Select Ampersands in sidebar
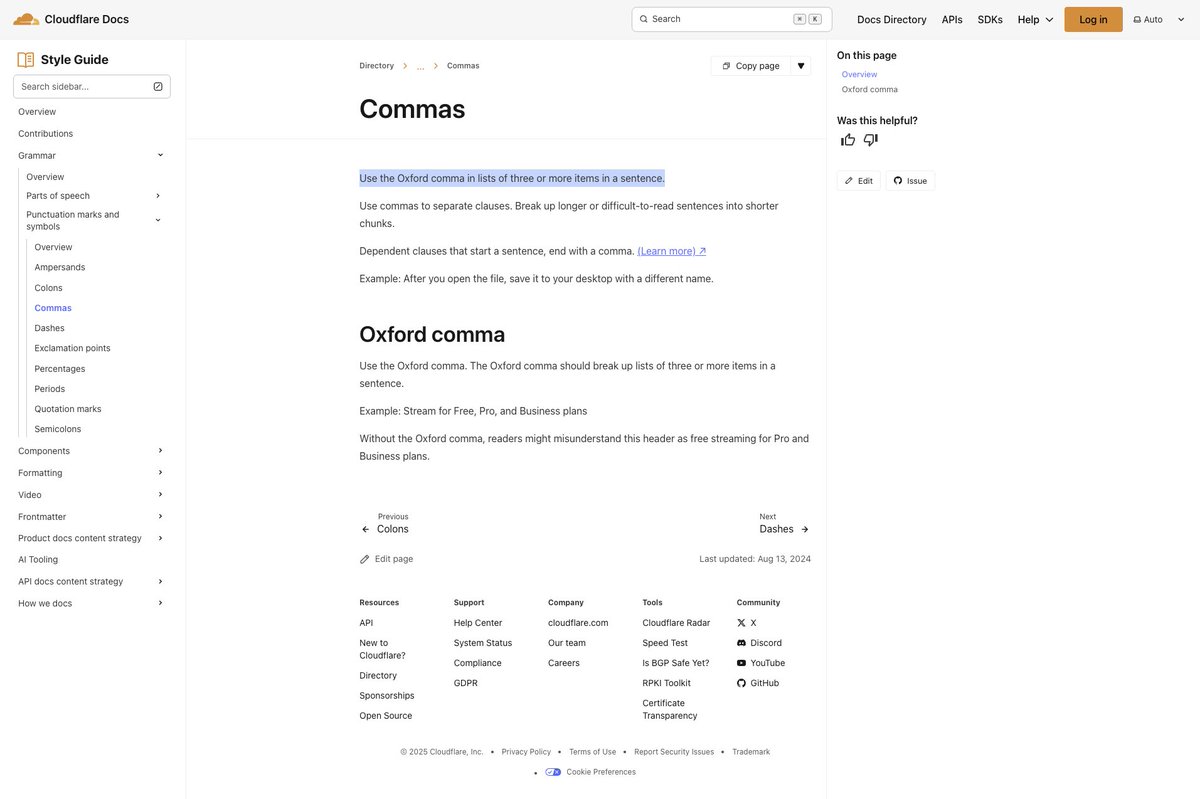1200x799 pixels. click(60, 267)
